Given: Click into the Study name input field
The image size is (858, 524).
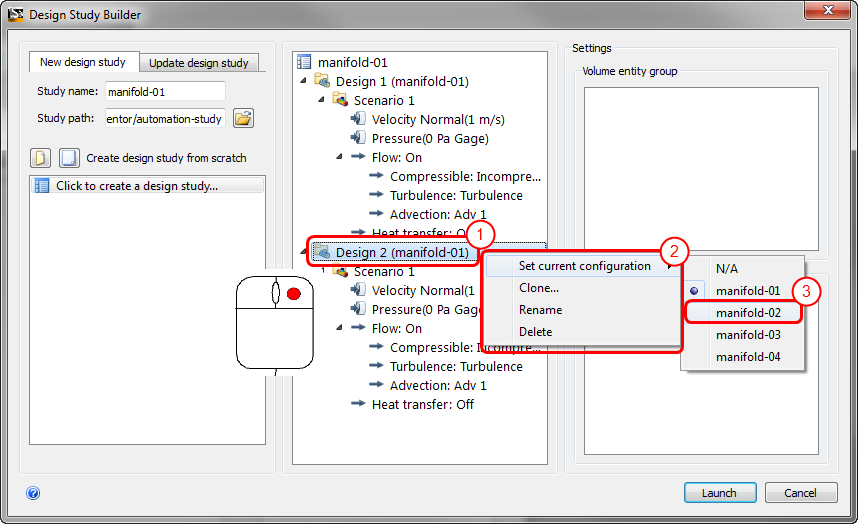Looking at the screenshot, I should 165,91.
